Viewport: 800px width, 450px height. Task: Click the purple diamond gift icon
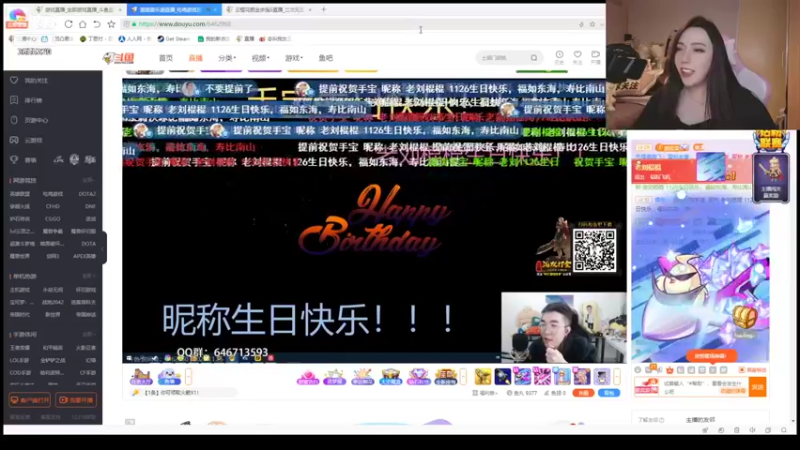click(418, 377)
